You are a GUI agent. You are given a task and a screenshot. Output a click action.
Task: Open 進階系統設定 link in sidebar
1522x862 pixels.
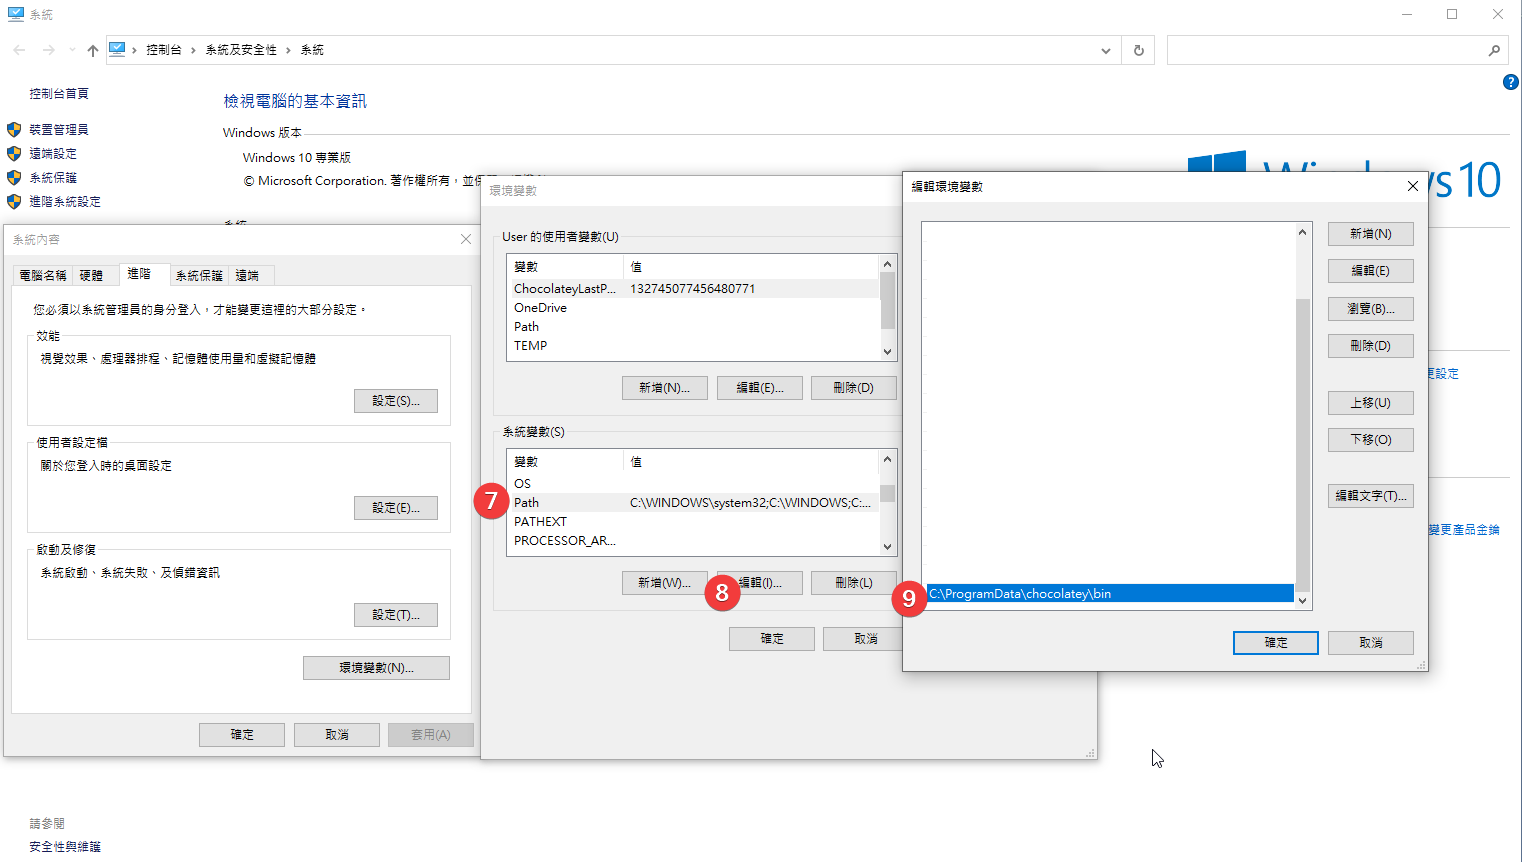(x=64, y=201)
